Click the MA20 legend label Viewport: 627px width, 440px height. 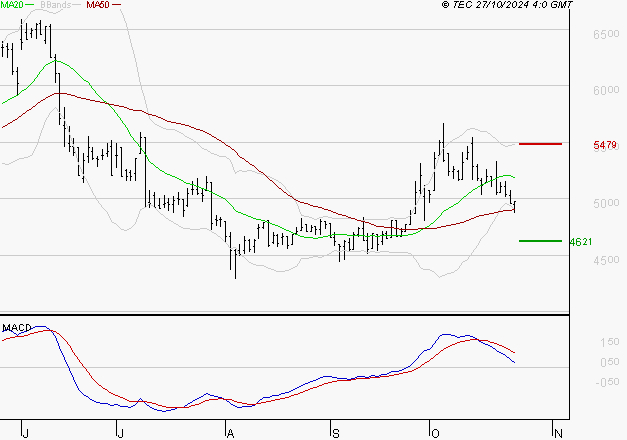coord(11,5)
